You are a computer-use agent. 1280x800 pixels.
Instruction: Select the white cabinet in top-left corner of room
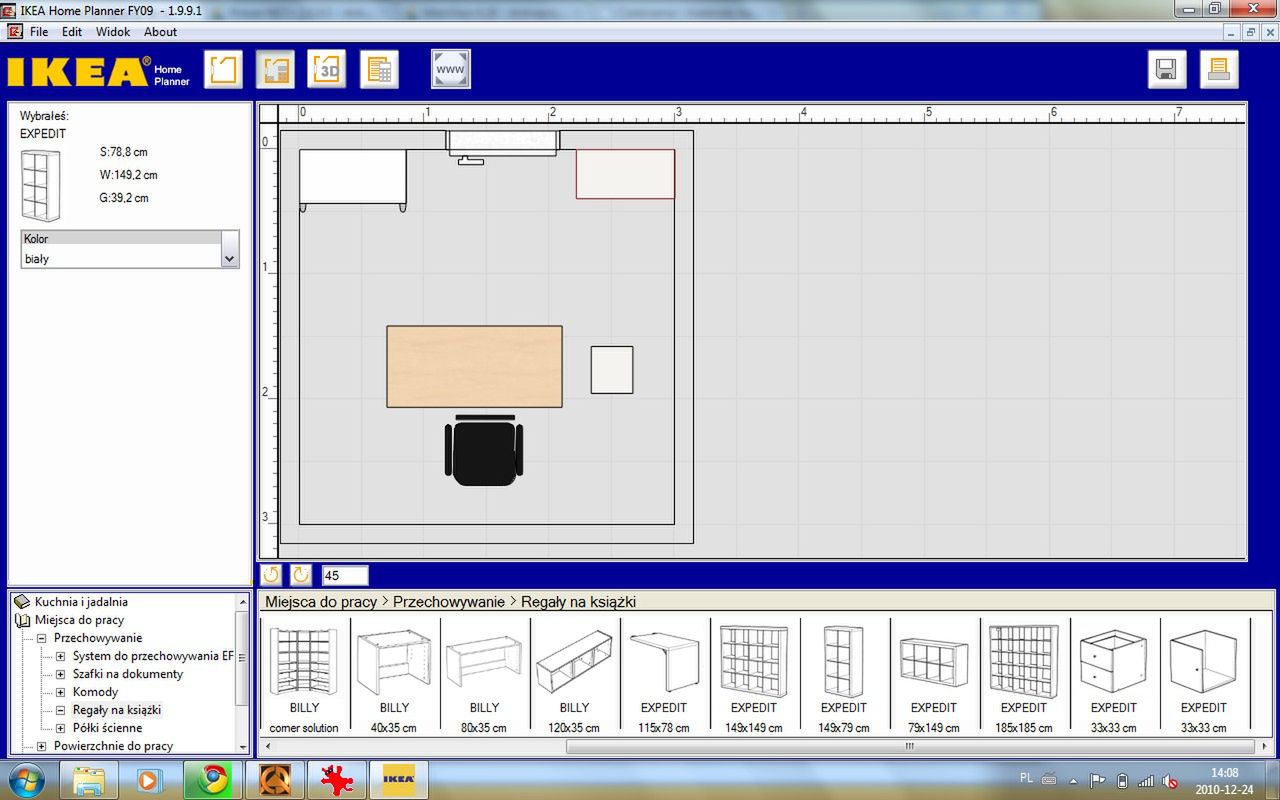(353, 178)
